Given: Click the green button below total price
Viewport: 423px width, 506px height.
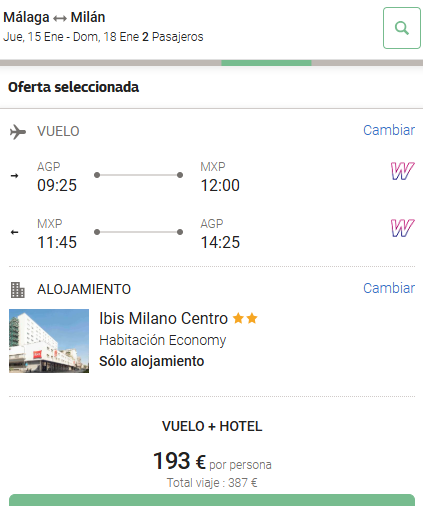Looking at the screenshot, I should click(212, 500).
